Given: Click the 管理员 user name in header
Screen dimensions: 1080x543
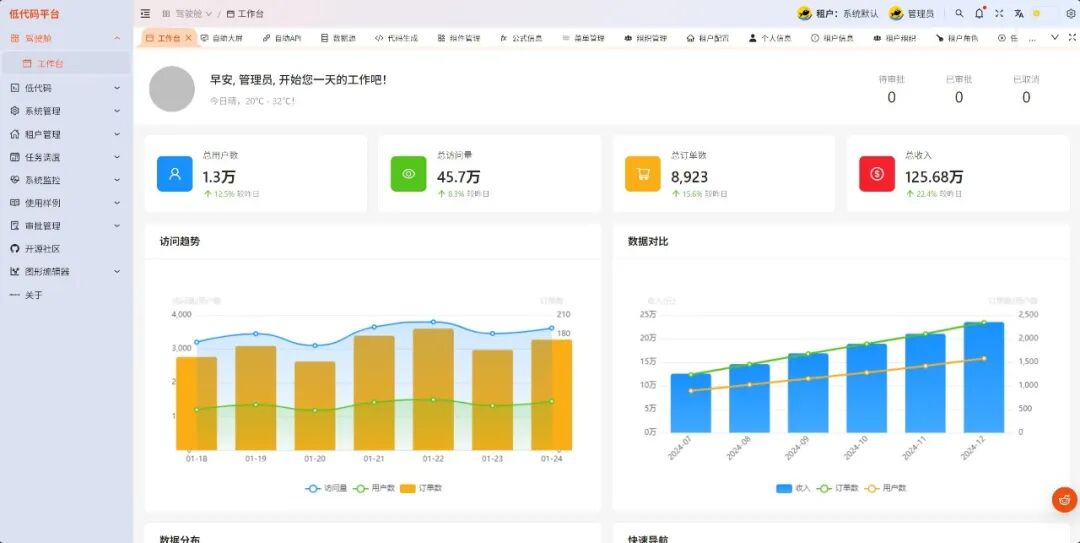Looking at the screenshot, I should pos(921,14).
